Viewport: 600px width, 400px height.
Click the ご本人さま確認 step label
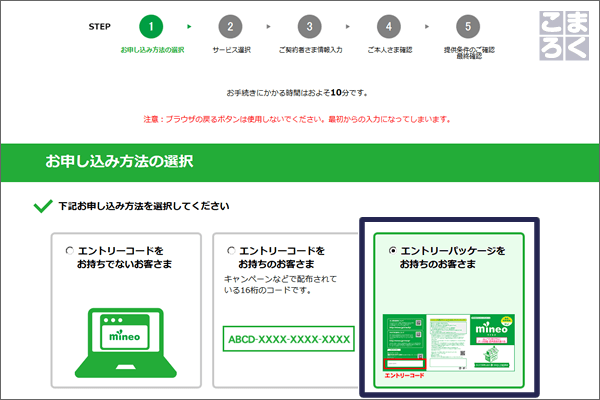tap(390, 50)
